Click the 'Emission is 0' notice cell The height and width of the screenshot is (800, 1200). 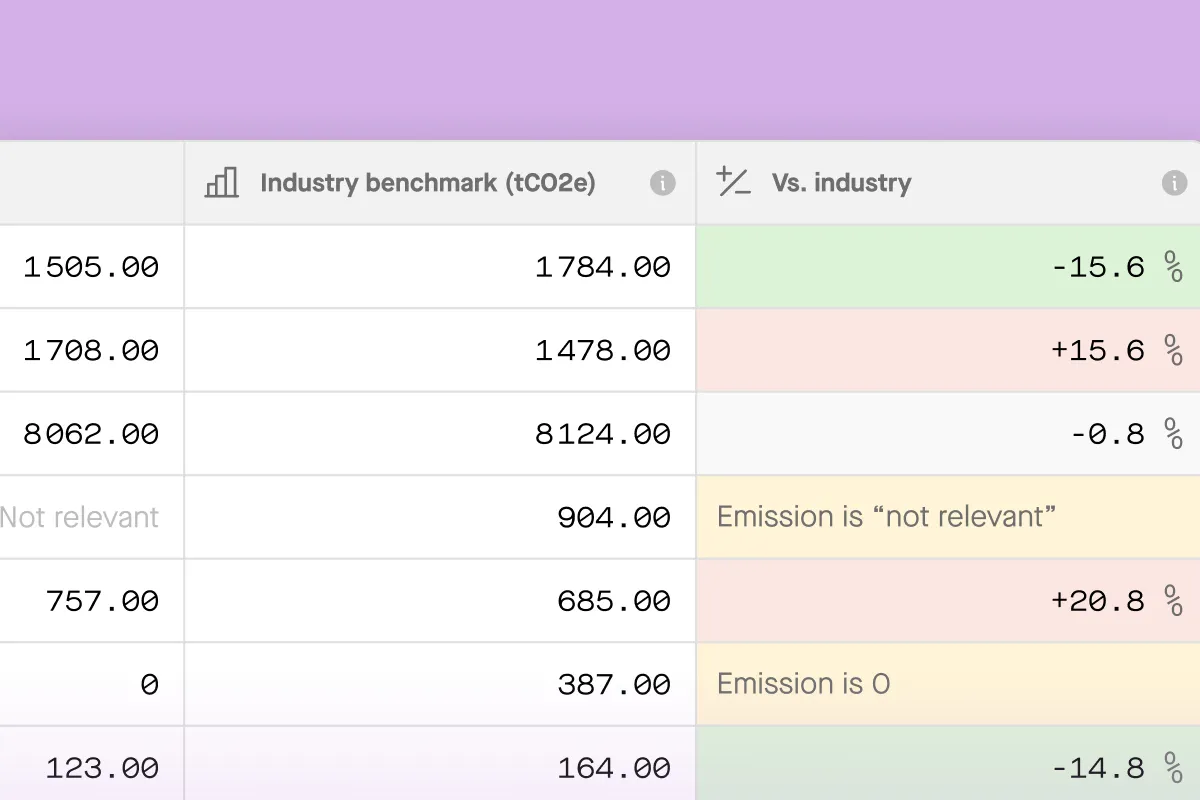click(x=803, y=684)
